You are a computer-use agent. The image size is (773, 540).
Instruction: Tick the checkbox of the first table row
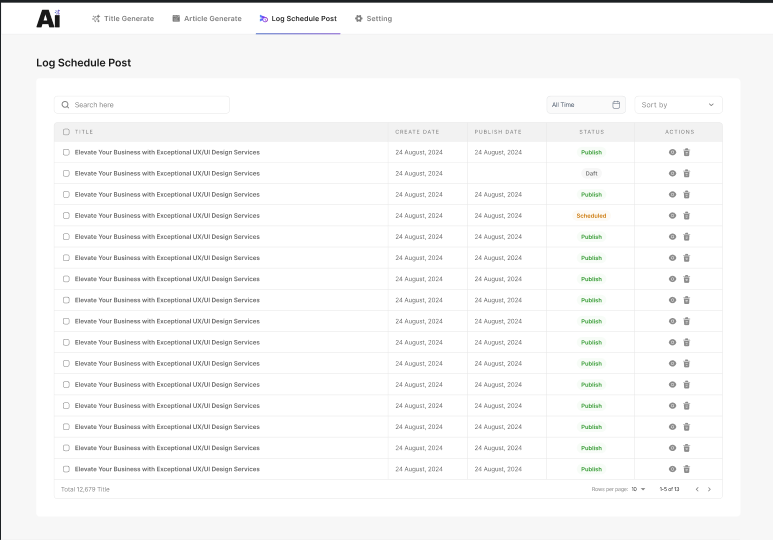66,152
